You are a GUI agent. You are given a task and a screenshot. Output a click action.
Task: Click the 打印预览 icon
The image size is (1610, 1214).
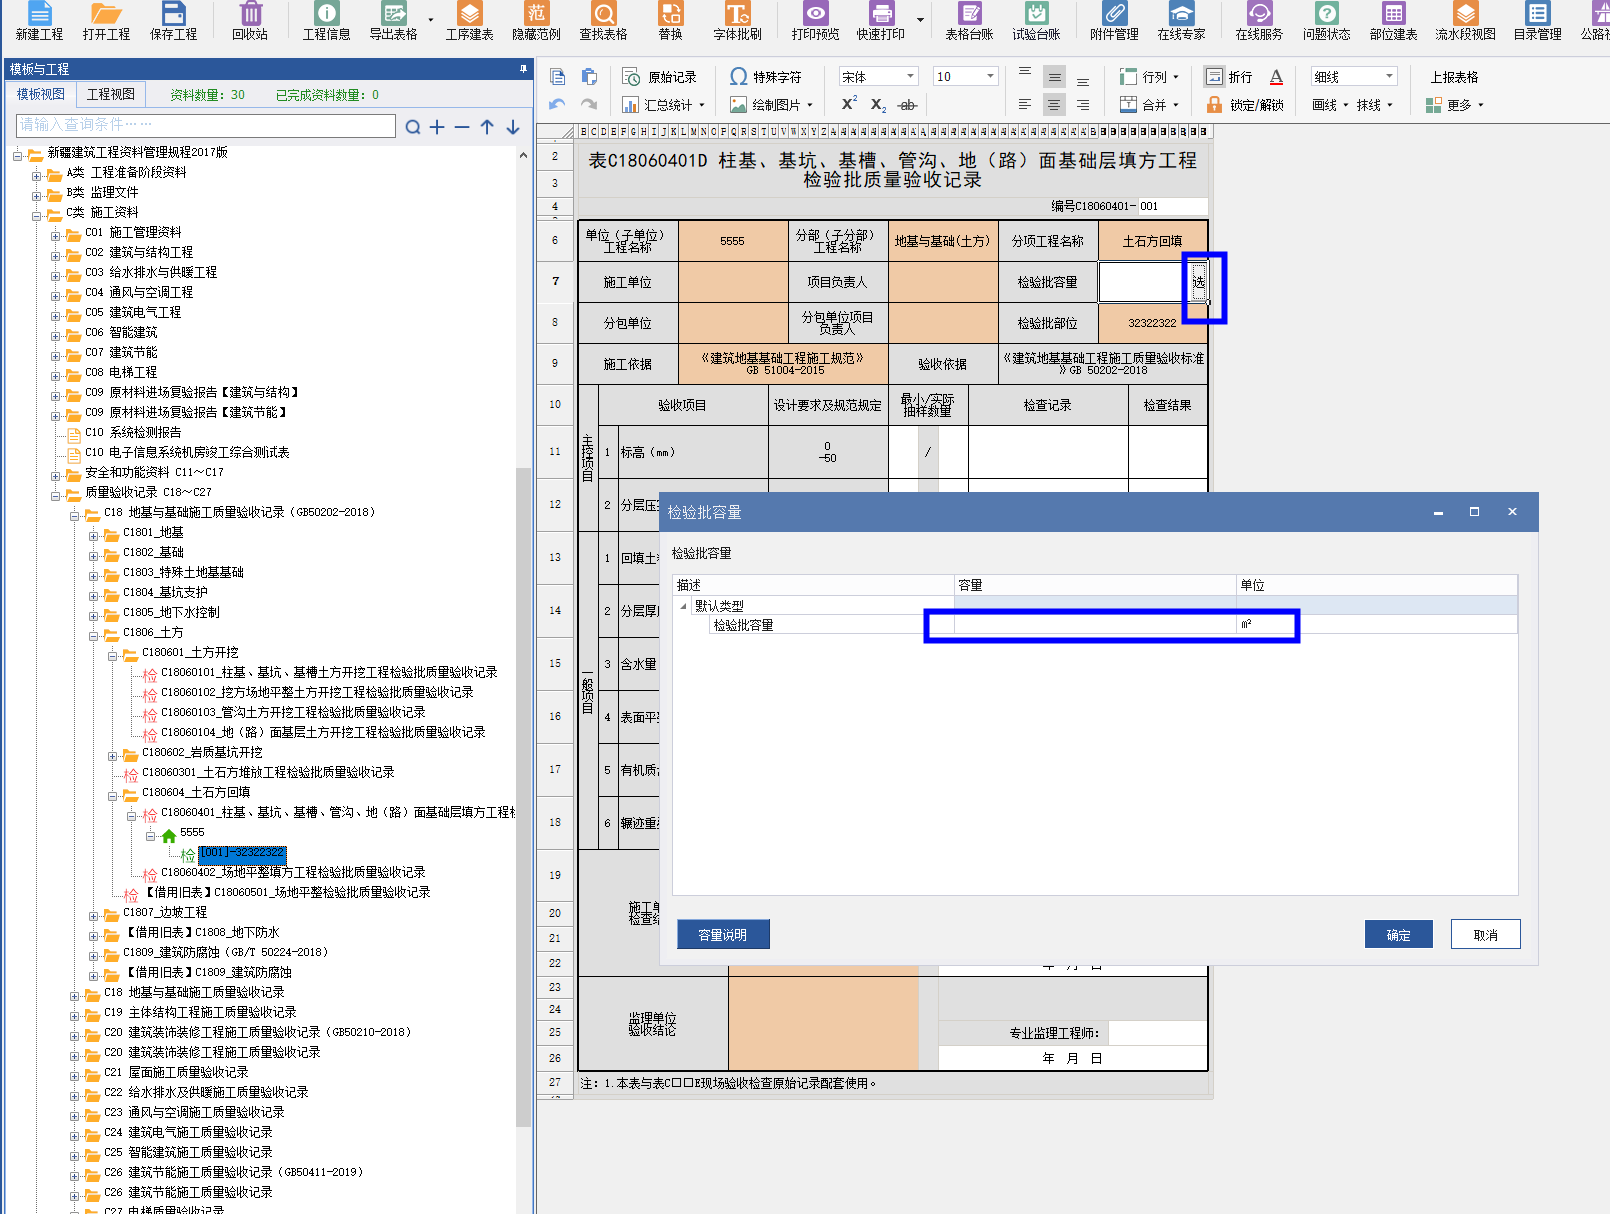point(816,21)
